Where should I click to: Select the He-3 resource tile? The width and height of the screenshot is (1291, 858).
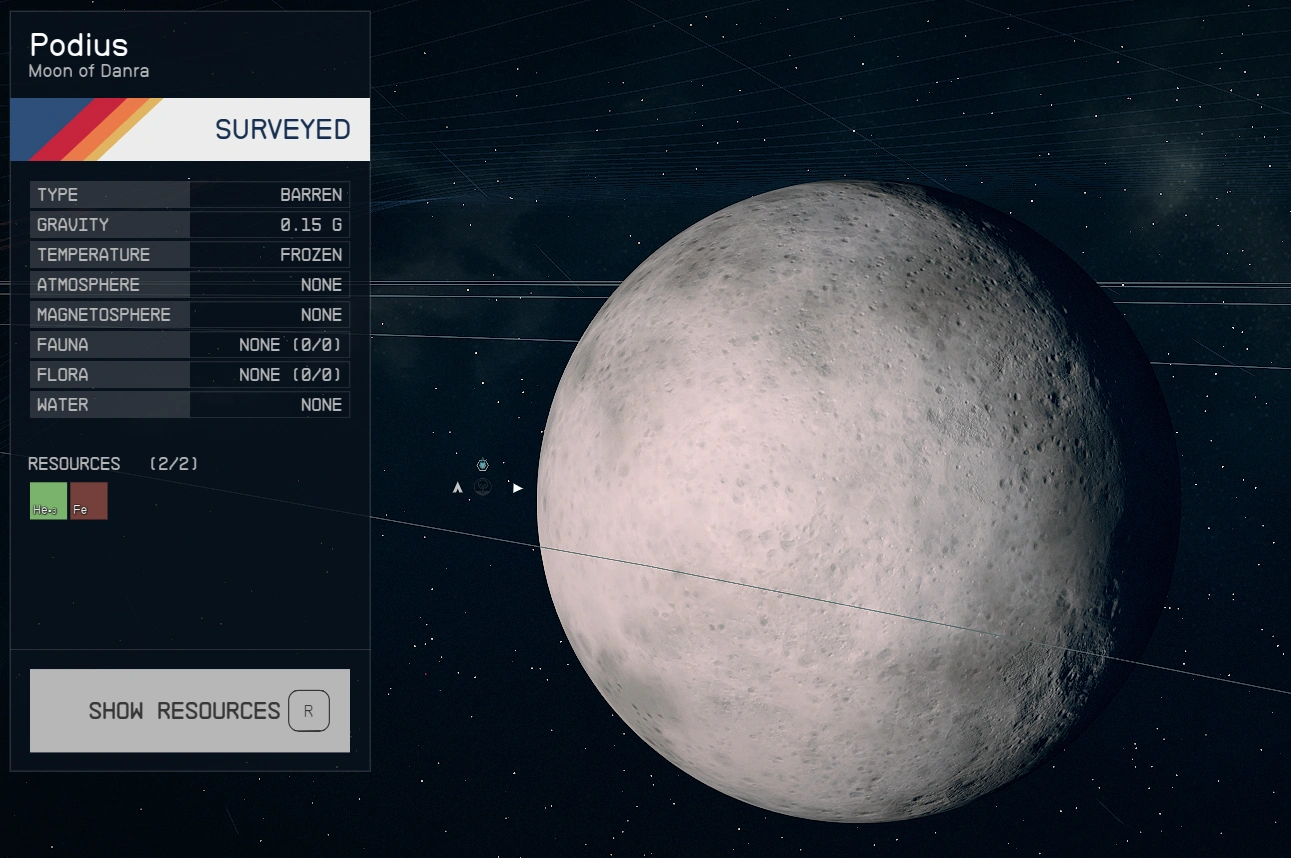tap(48, 501)
